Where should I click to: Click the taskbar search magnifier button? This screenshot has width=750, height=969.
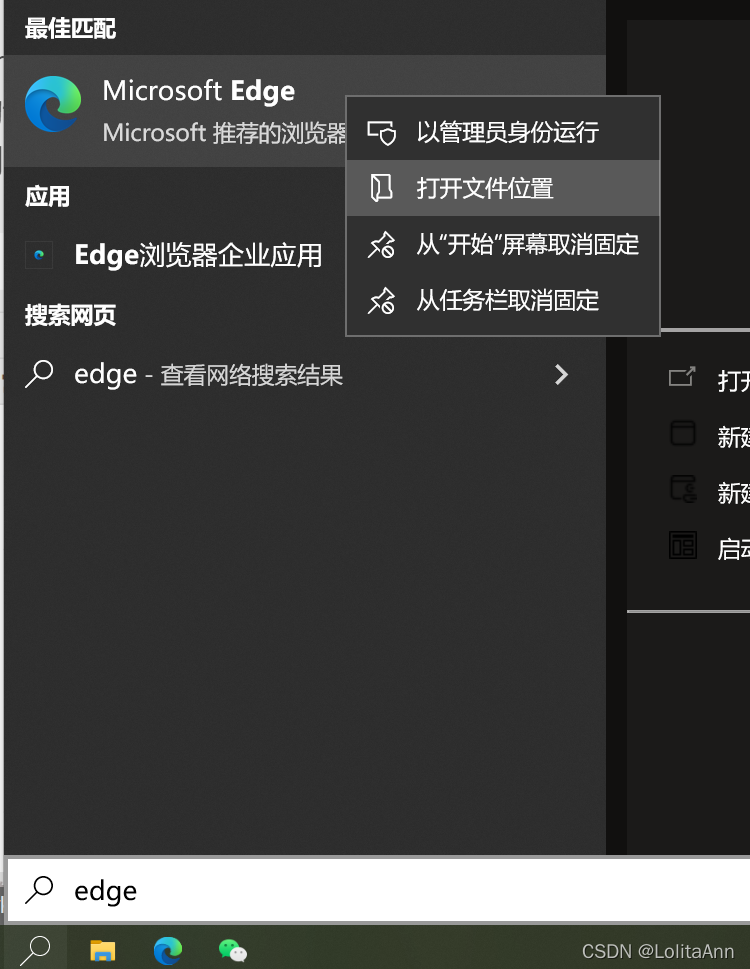[x=35, y=950]
